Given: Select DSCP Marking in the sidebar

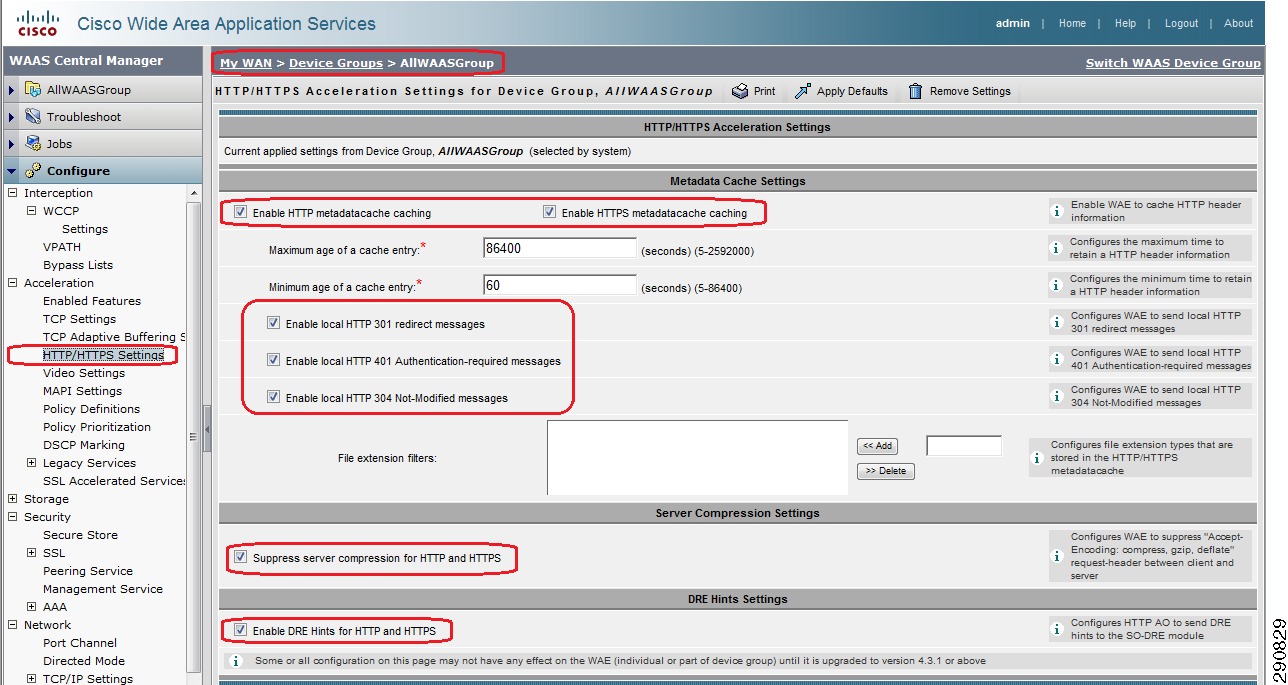Looking at the screenshot, I should [84, 445].
